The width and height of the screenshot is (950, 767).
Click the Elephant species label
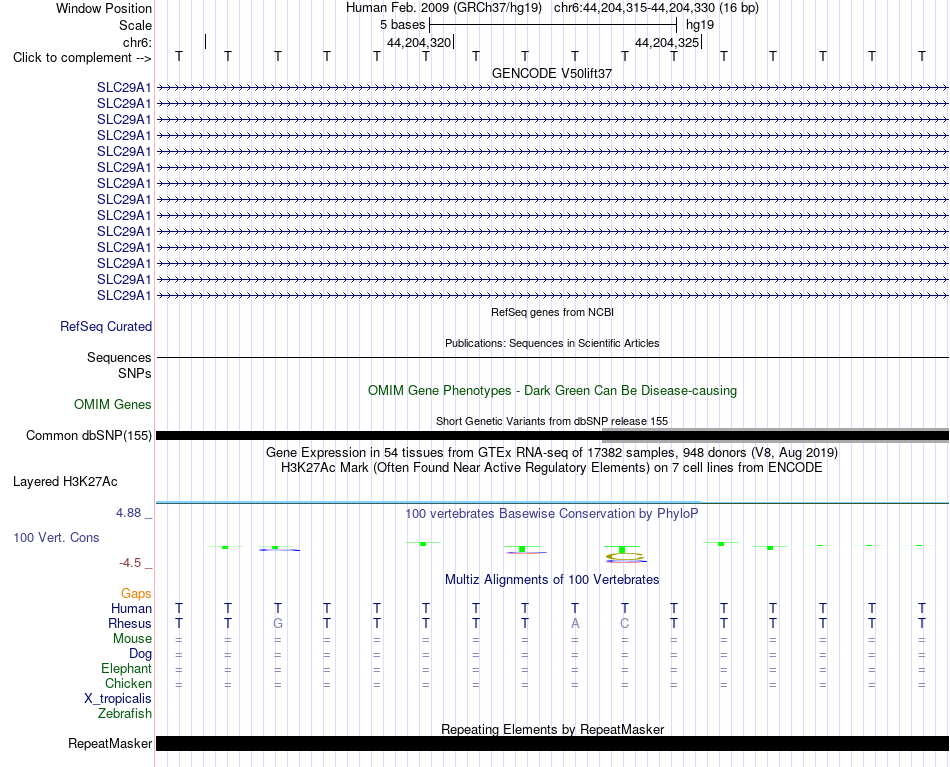[x=126, y=669]
